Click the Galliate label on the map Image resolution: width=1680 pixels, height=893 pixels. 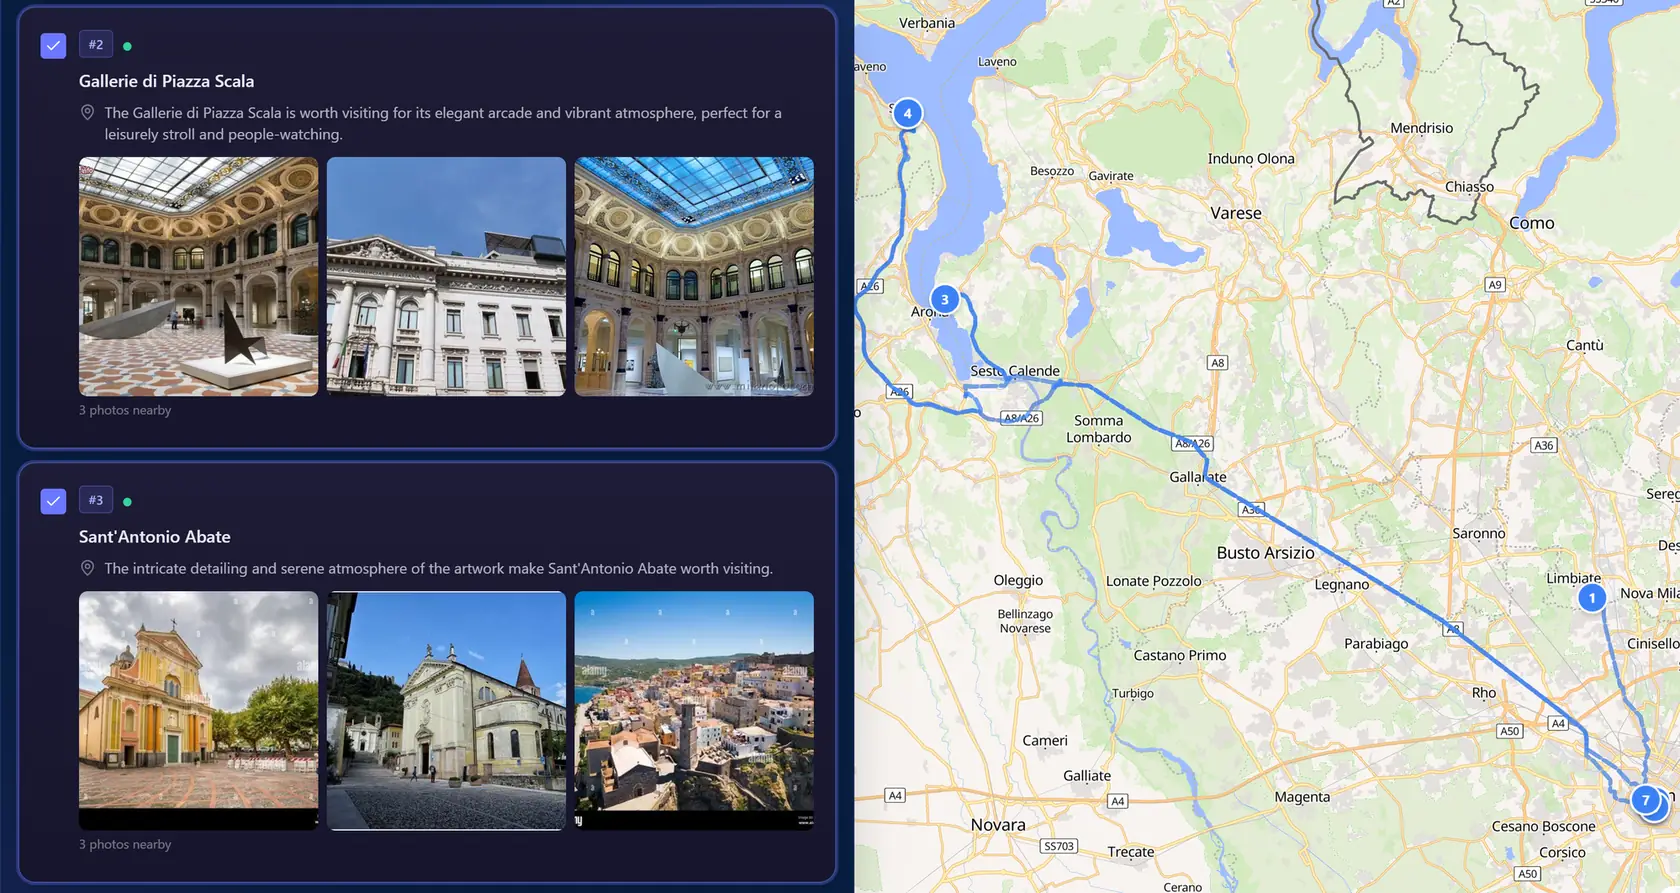[x=1087, y=776]
